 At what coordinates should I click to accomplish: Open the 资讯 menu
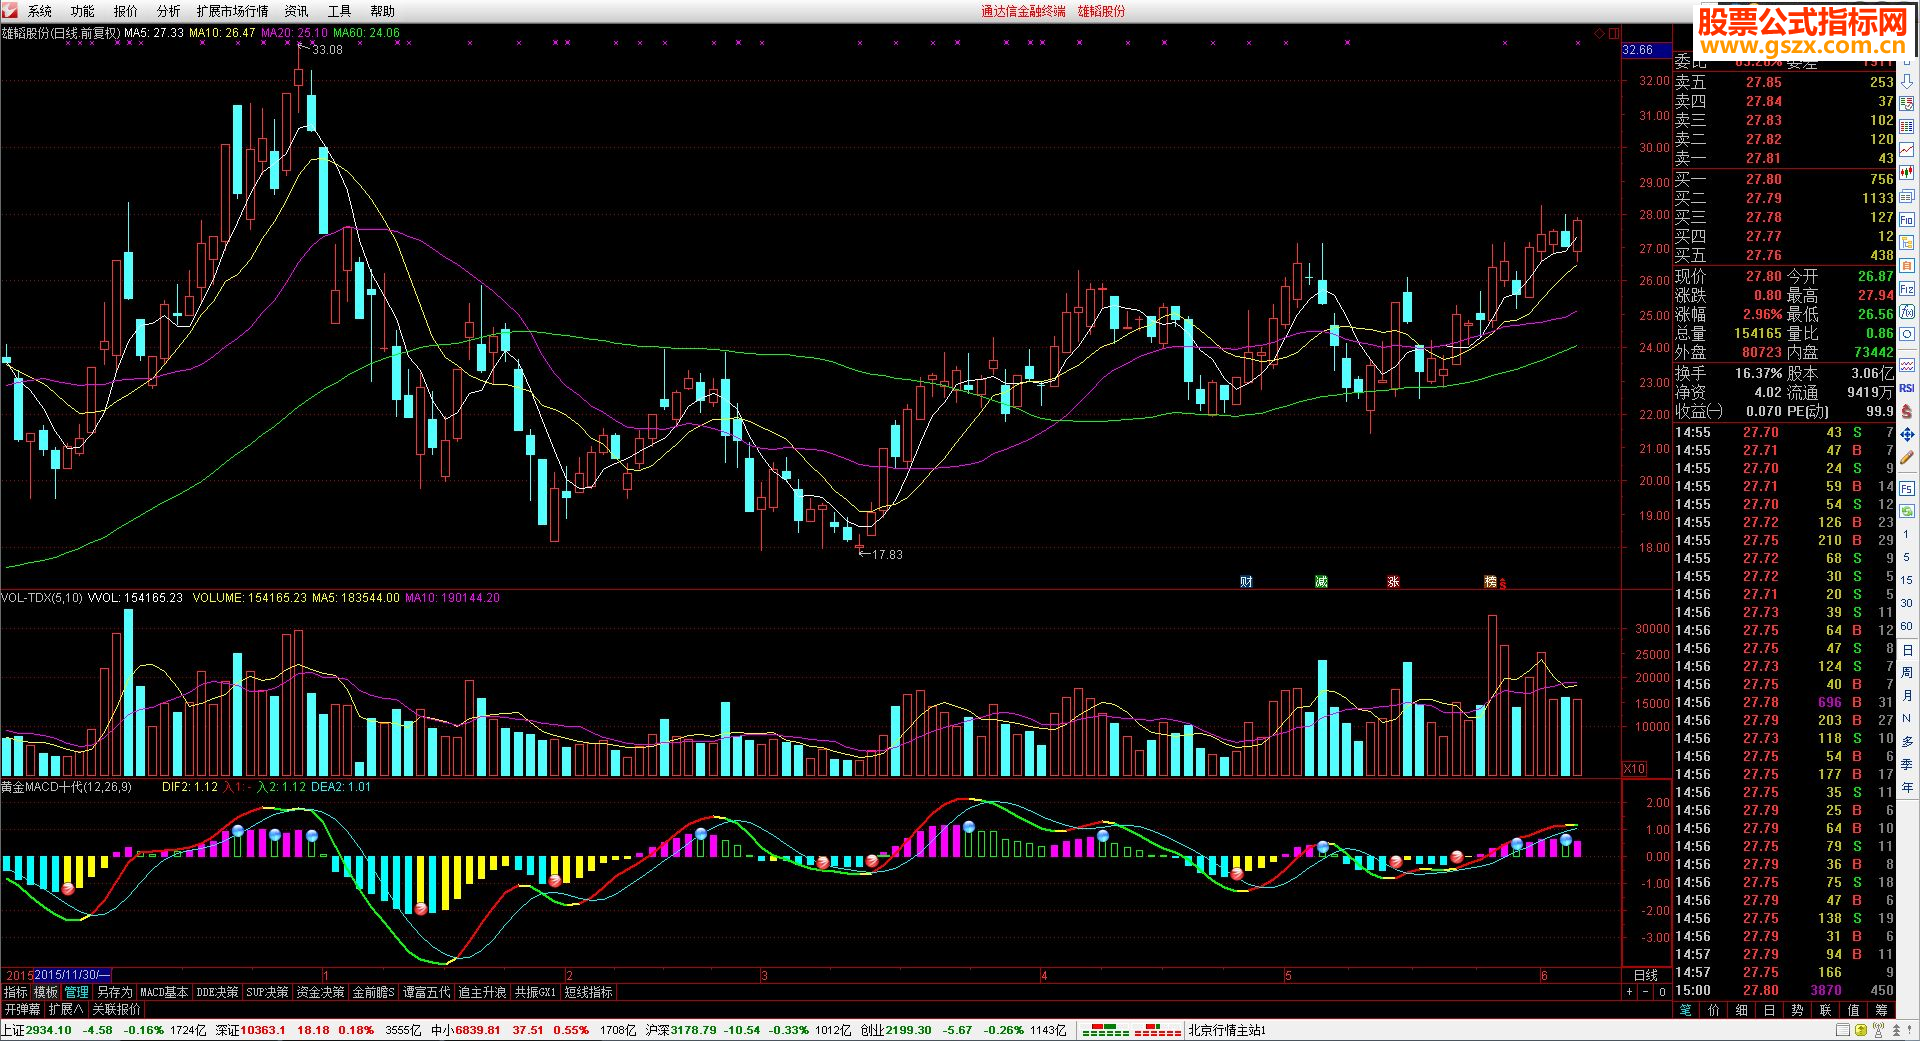[297, 11]
